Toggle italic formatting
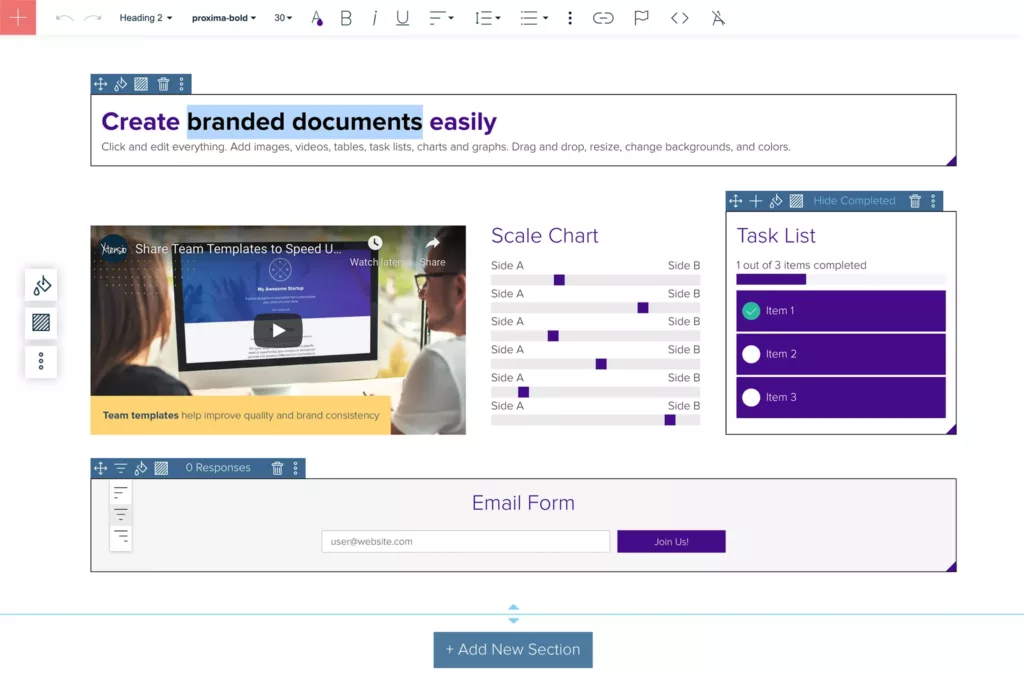 pyautogui.click(x=374, y=17)
